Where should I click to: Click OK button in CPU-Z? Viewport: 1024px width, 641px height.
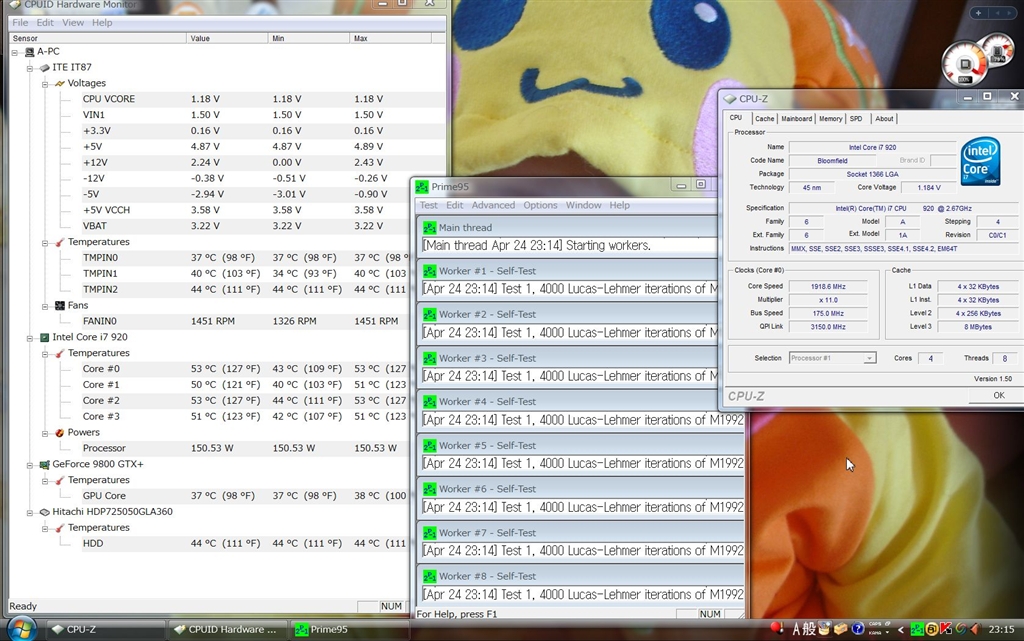point(999,396)
